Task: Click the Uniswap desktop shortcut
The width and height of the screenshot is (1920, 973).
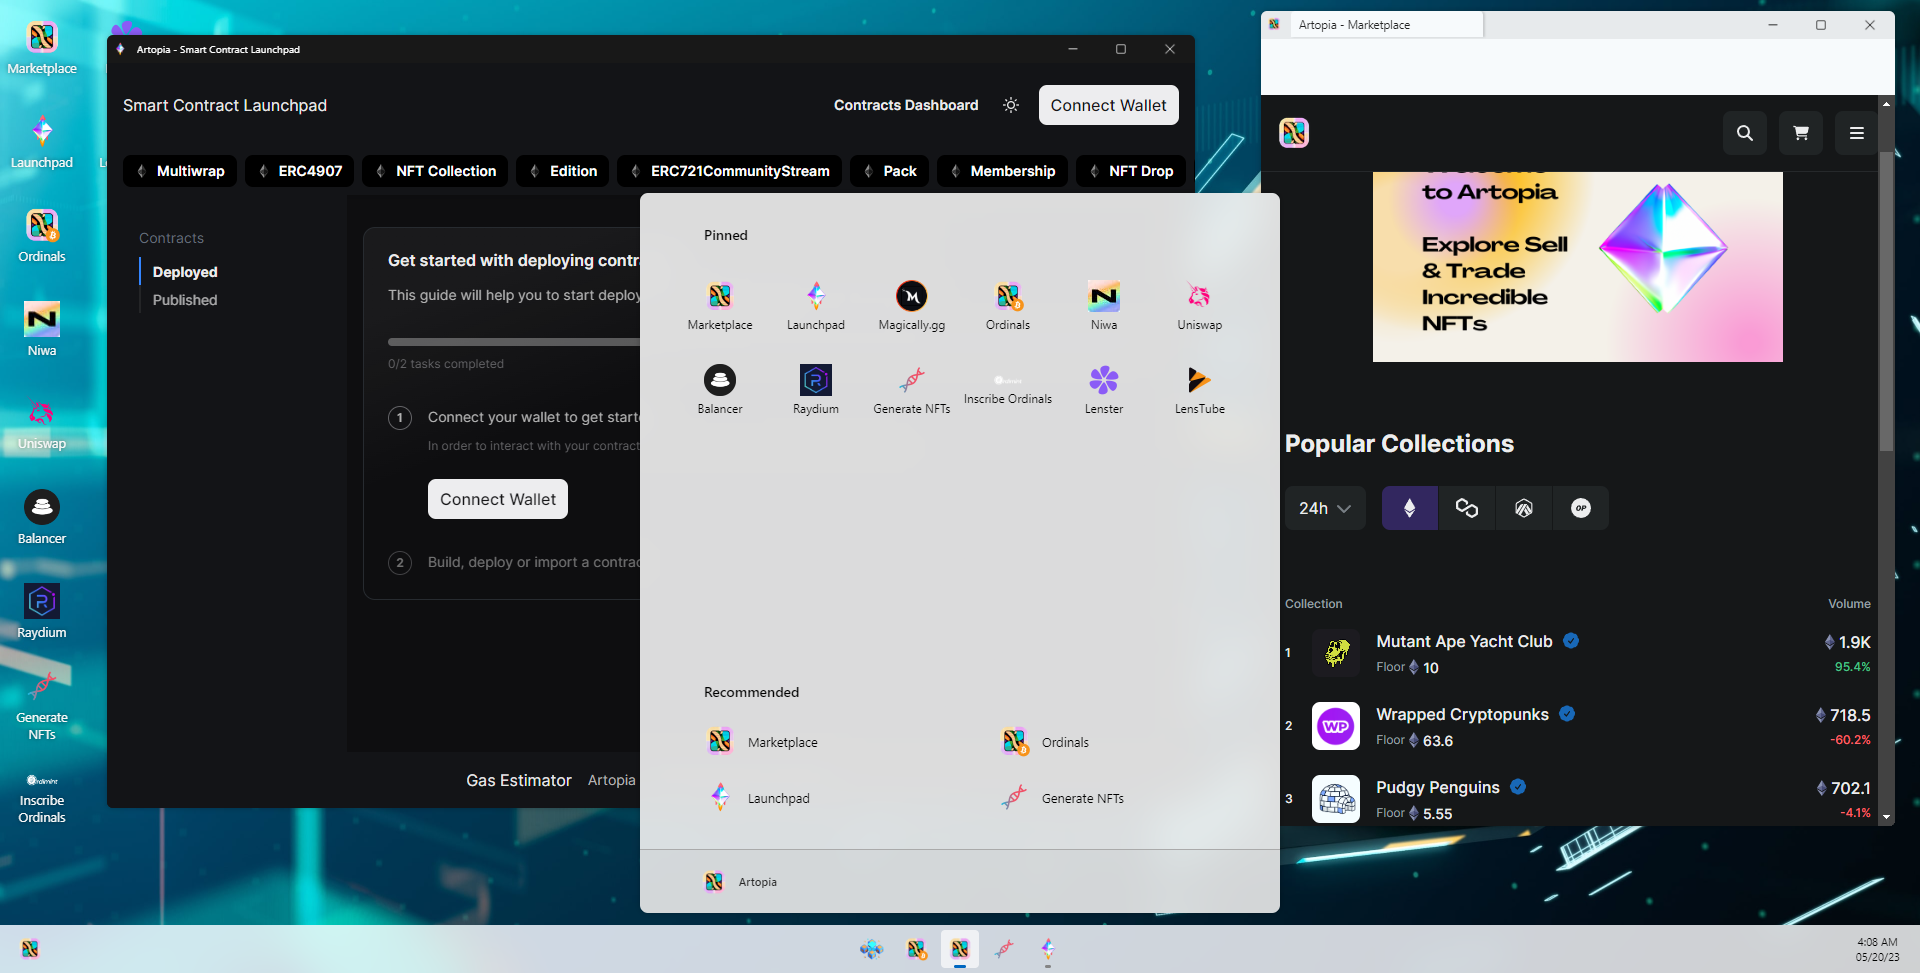Action: coord(42,424)
